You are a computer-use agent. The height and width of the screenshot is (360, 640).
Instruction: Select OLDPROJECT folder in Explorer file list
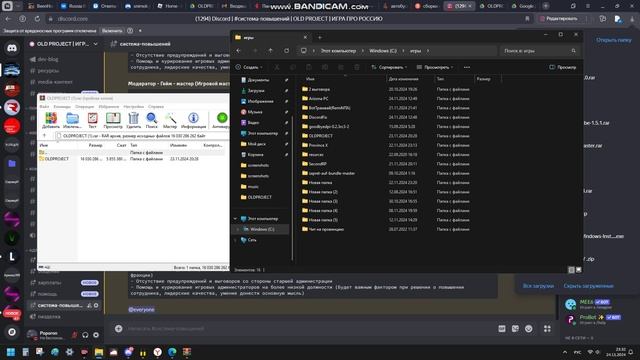321,136
